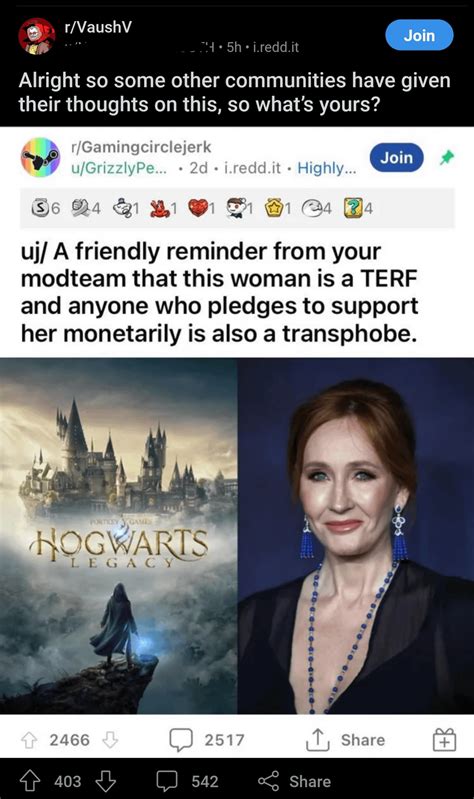Screen dimensions: 474x799
Task: Join the r/VaushV community
Action: tap(419, 35)
